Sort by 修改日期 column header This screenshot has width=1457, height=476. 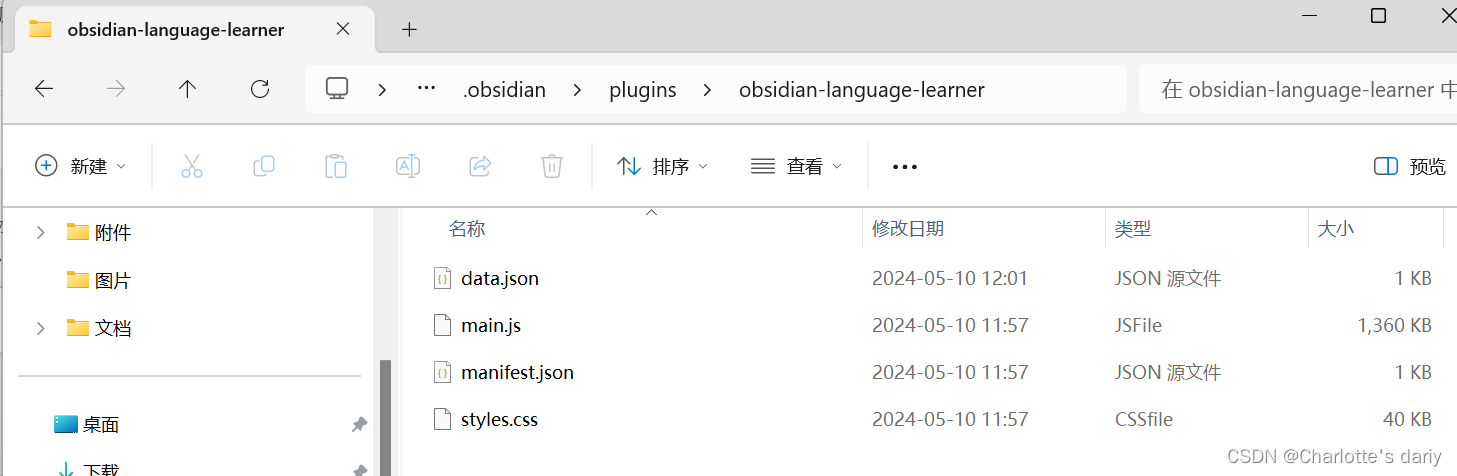[x=908, y=229]
